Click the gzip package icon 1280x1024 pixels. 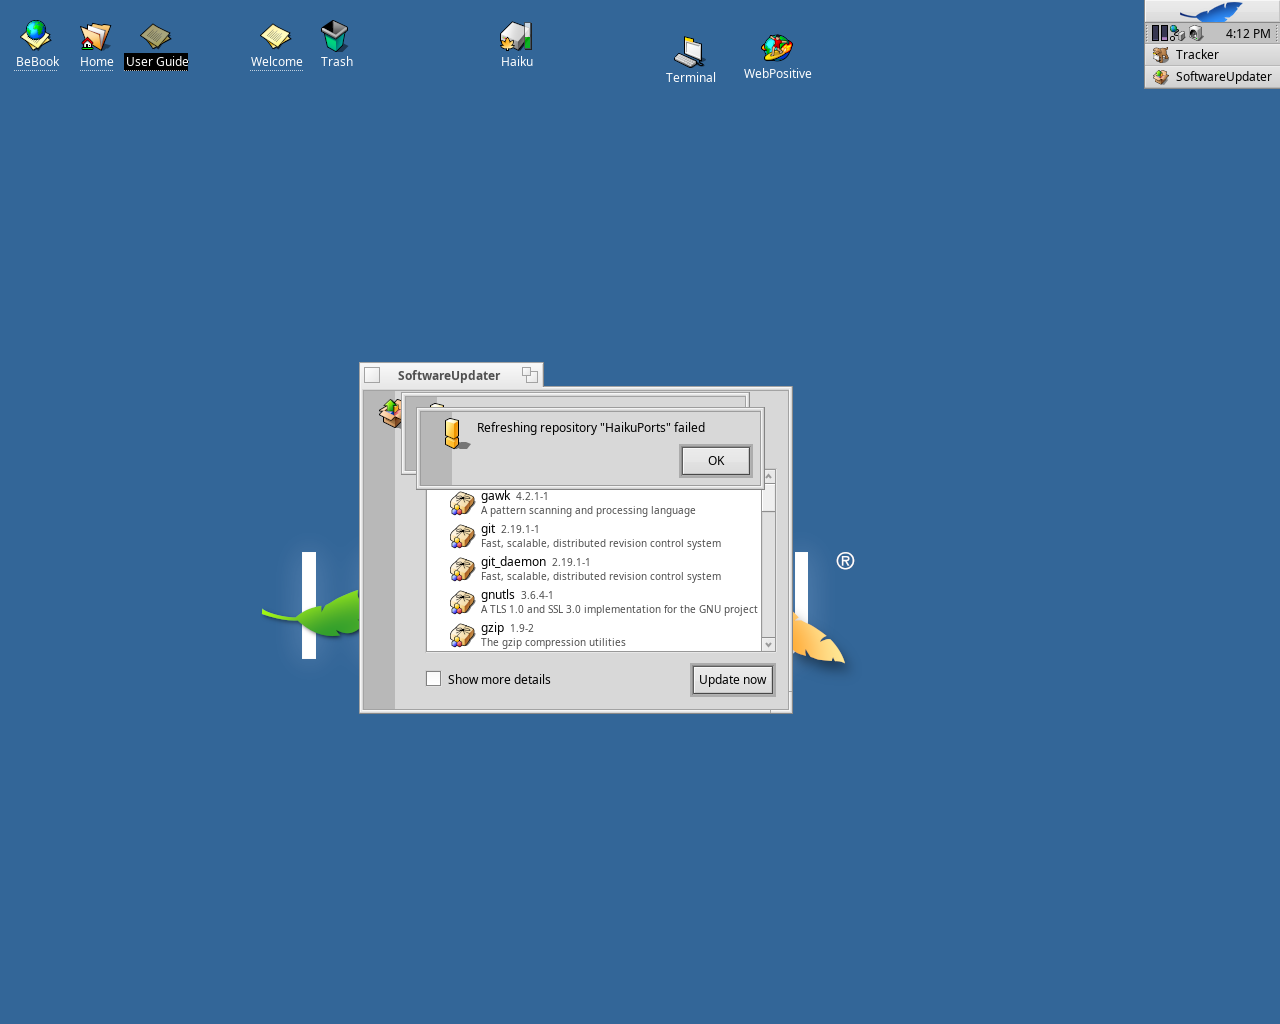(462, 635)
